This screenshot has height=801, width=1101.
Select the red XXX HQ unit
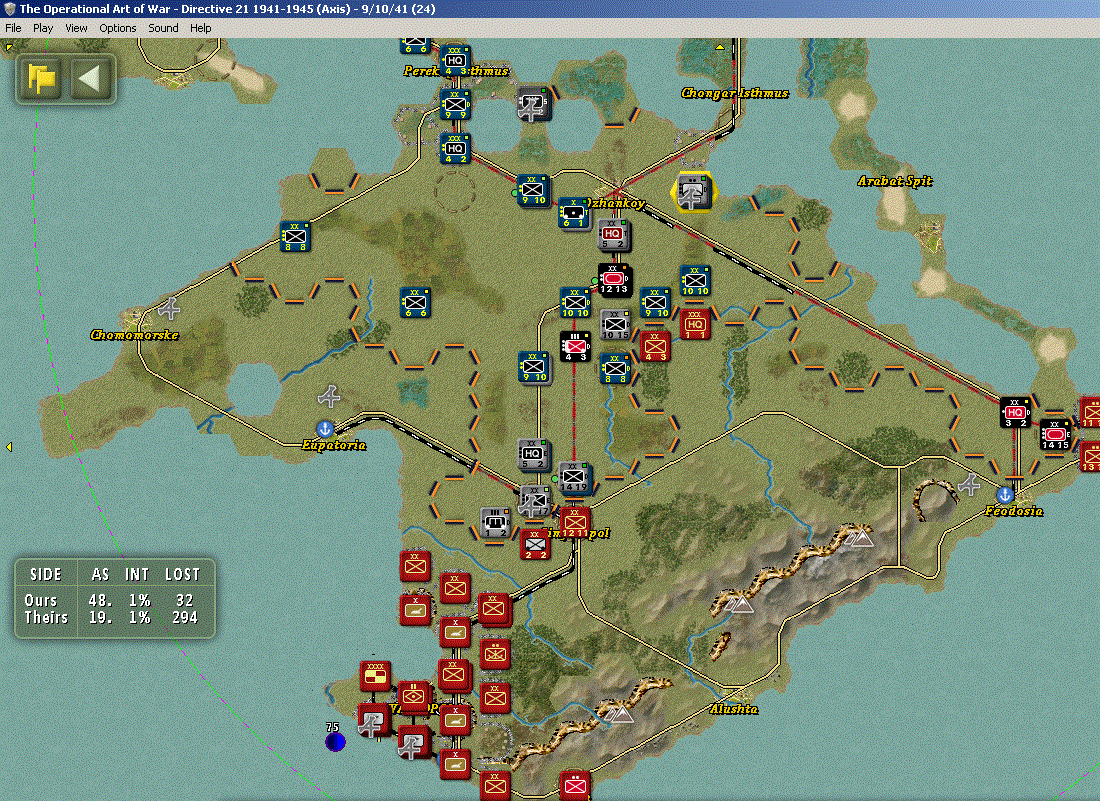695,324
